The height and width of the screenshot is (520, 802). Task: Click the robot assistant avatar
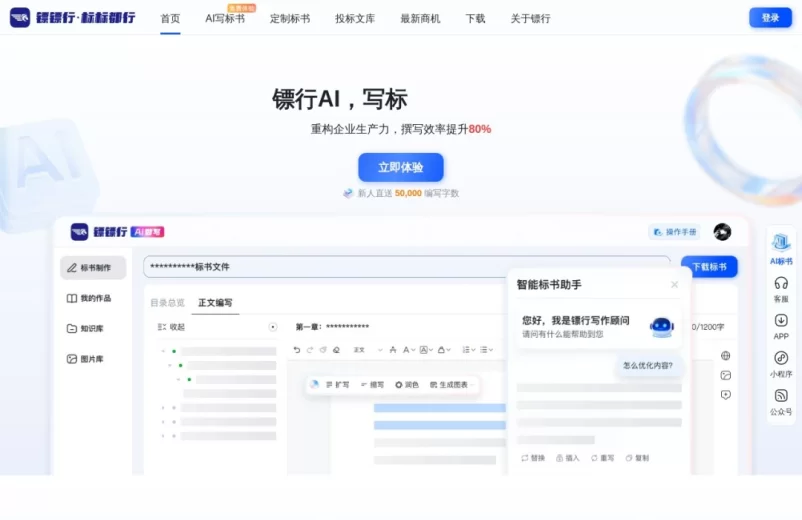(662, 327)
